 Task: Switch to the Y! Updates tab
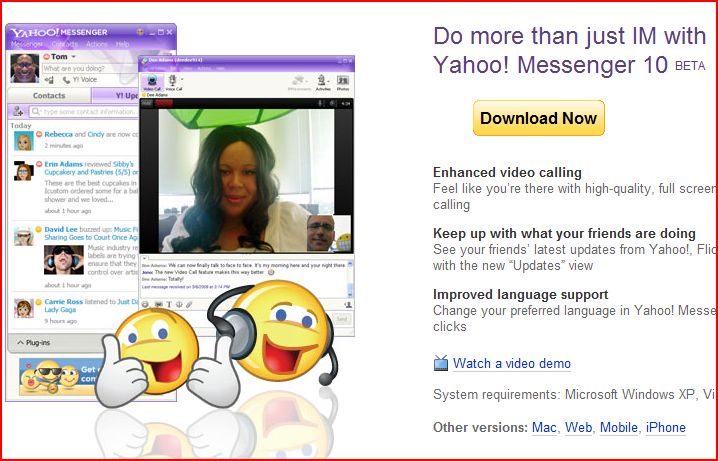(115, 96)
